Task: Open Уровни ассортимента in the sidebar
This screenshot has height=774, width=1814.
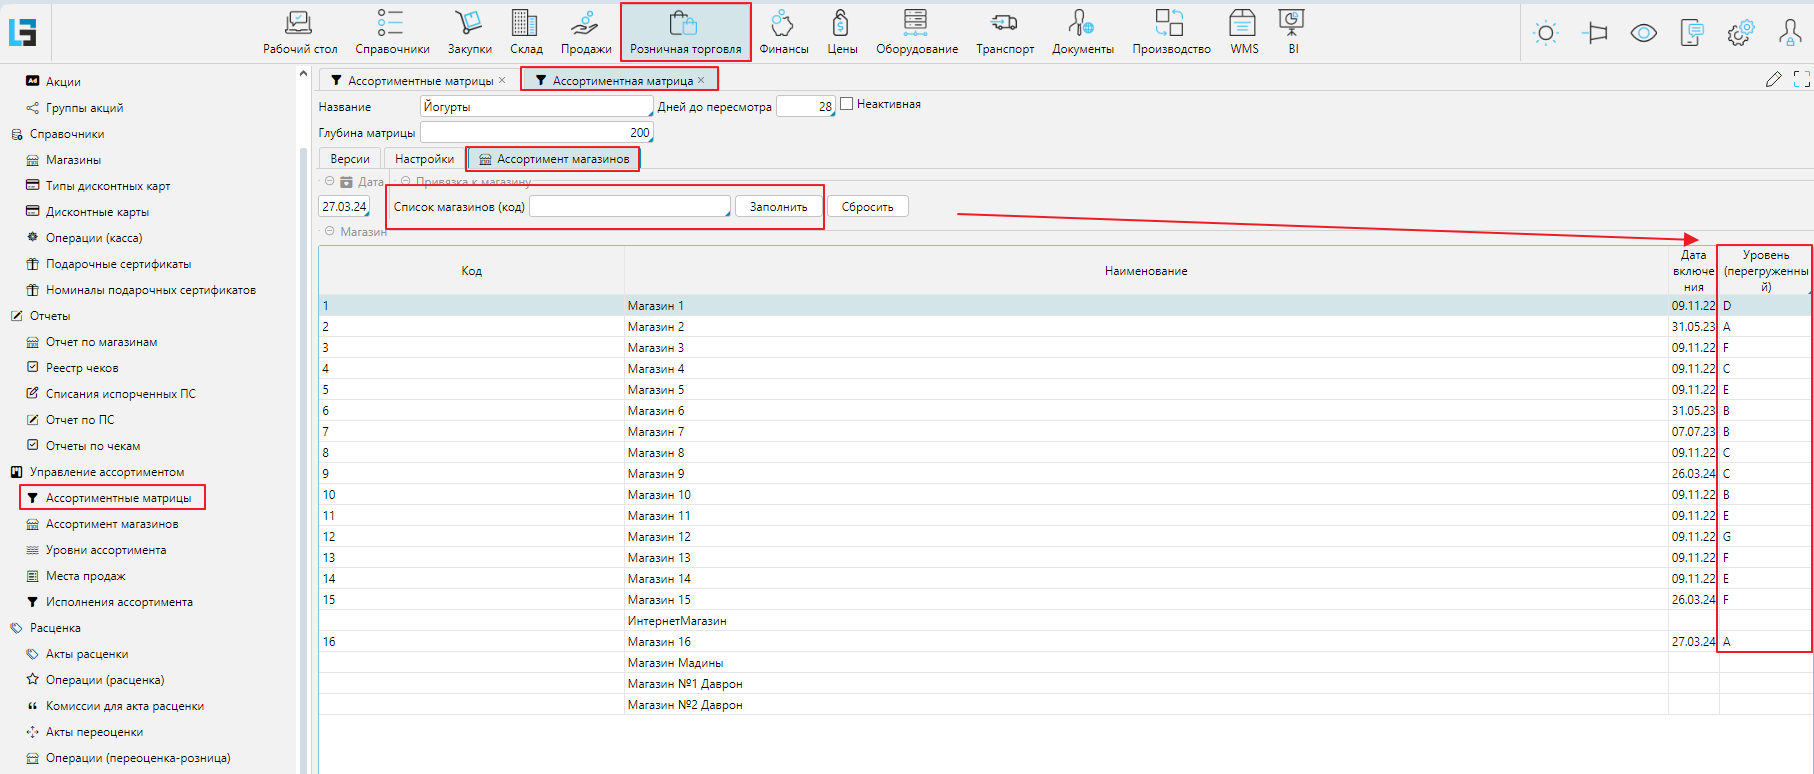Action: [x=106, y=550]
